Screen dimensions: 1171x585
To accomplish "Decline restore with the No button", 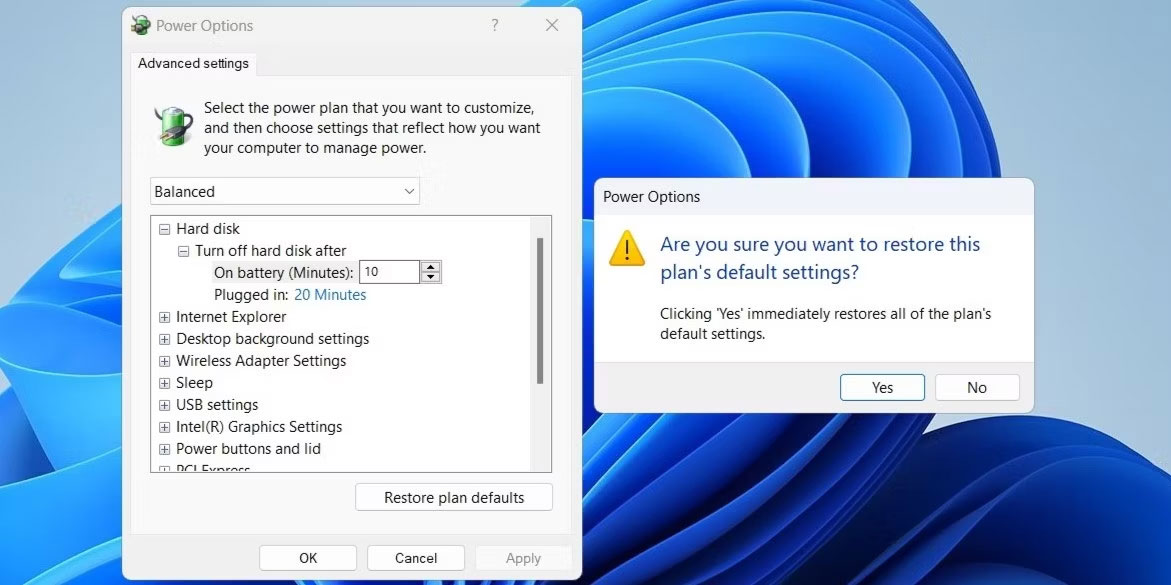I will (x=977, y=387).
